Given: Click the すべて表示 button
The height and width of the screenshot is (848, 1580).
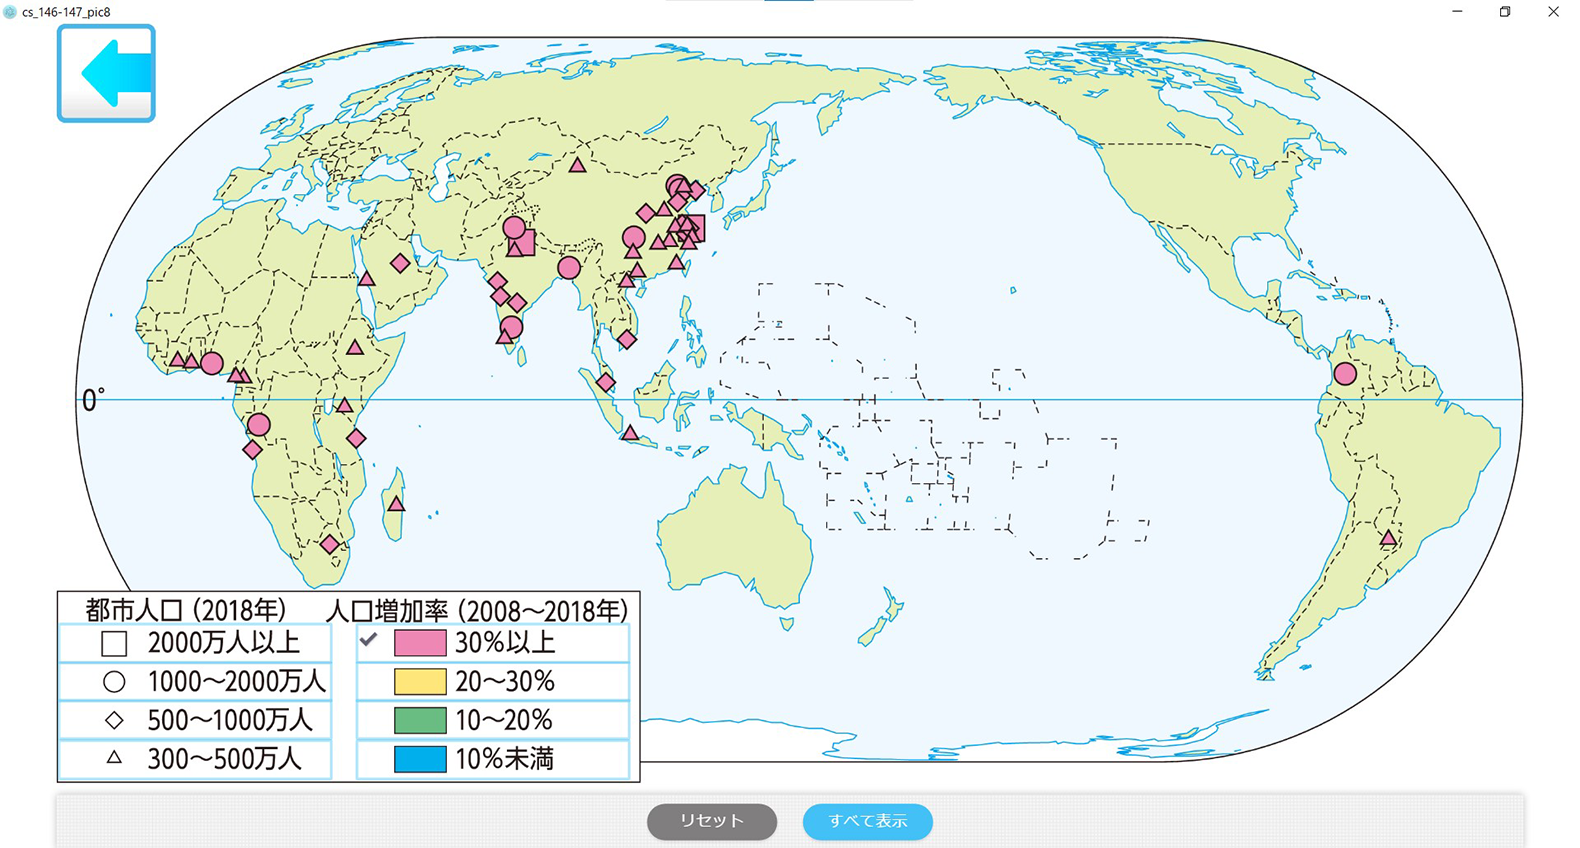Looking at the screenshot, I should pyautogui.click(x=867, y=821).
